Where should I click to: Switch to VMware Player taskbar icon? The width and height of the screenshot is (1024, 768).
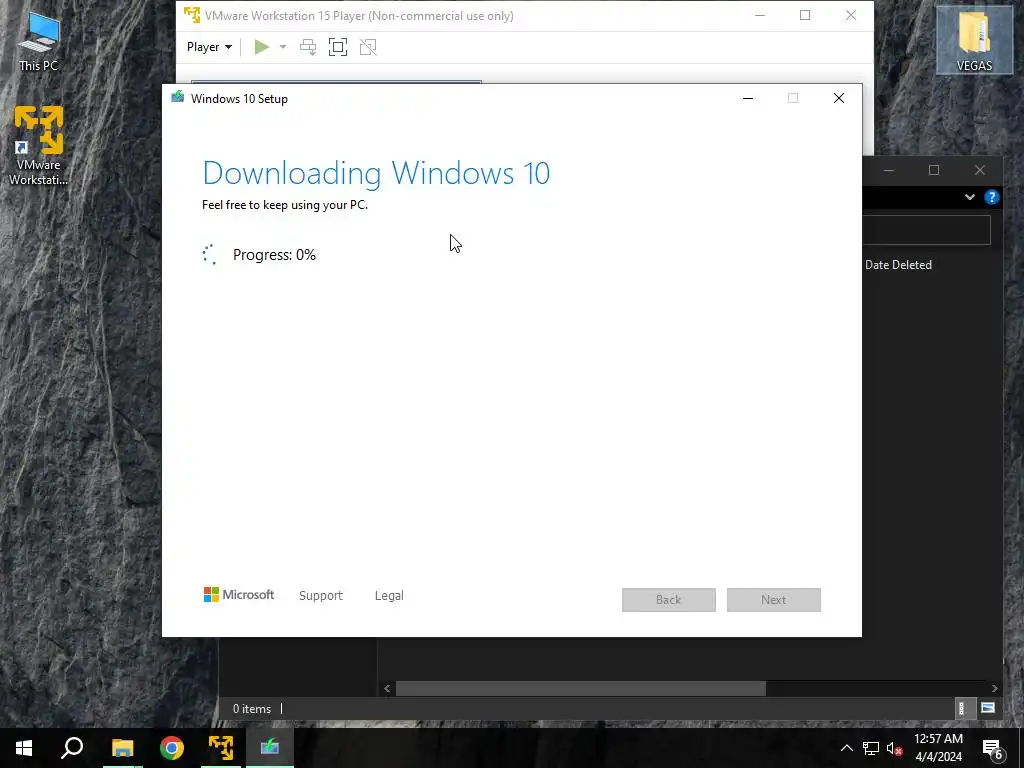[x=221, y=748]
